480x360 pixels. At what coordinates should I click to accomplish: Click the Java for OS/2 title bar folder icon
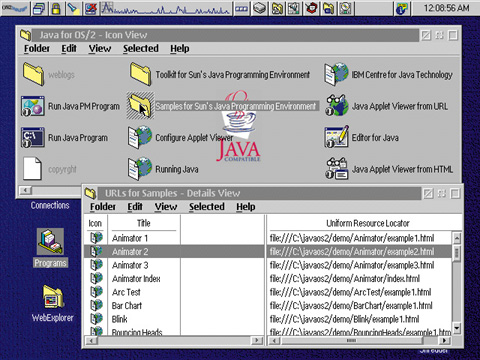26,35
